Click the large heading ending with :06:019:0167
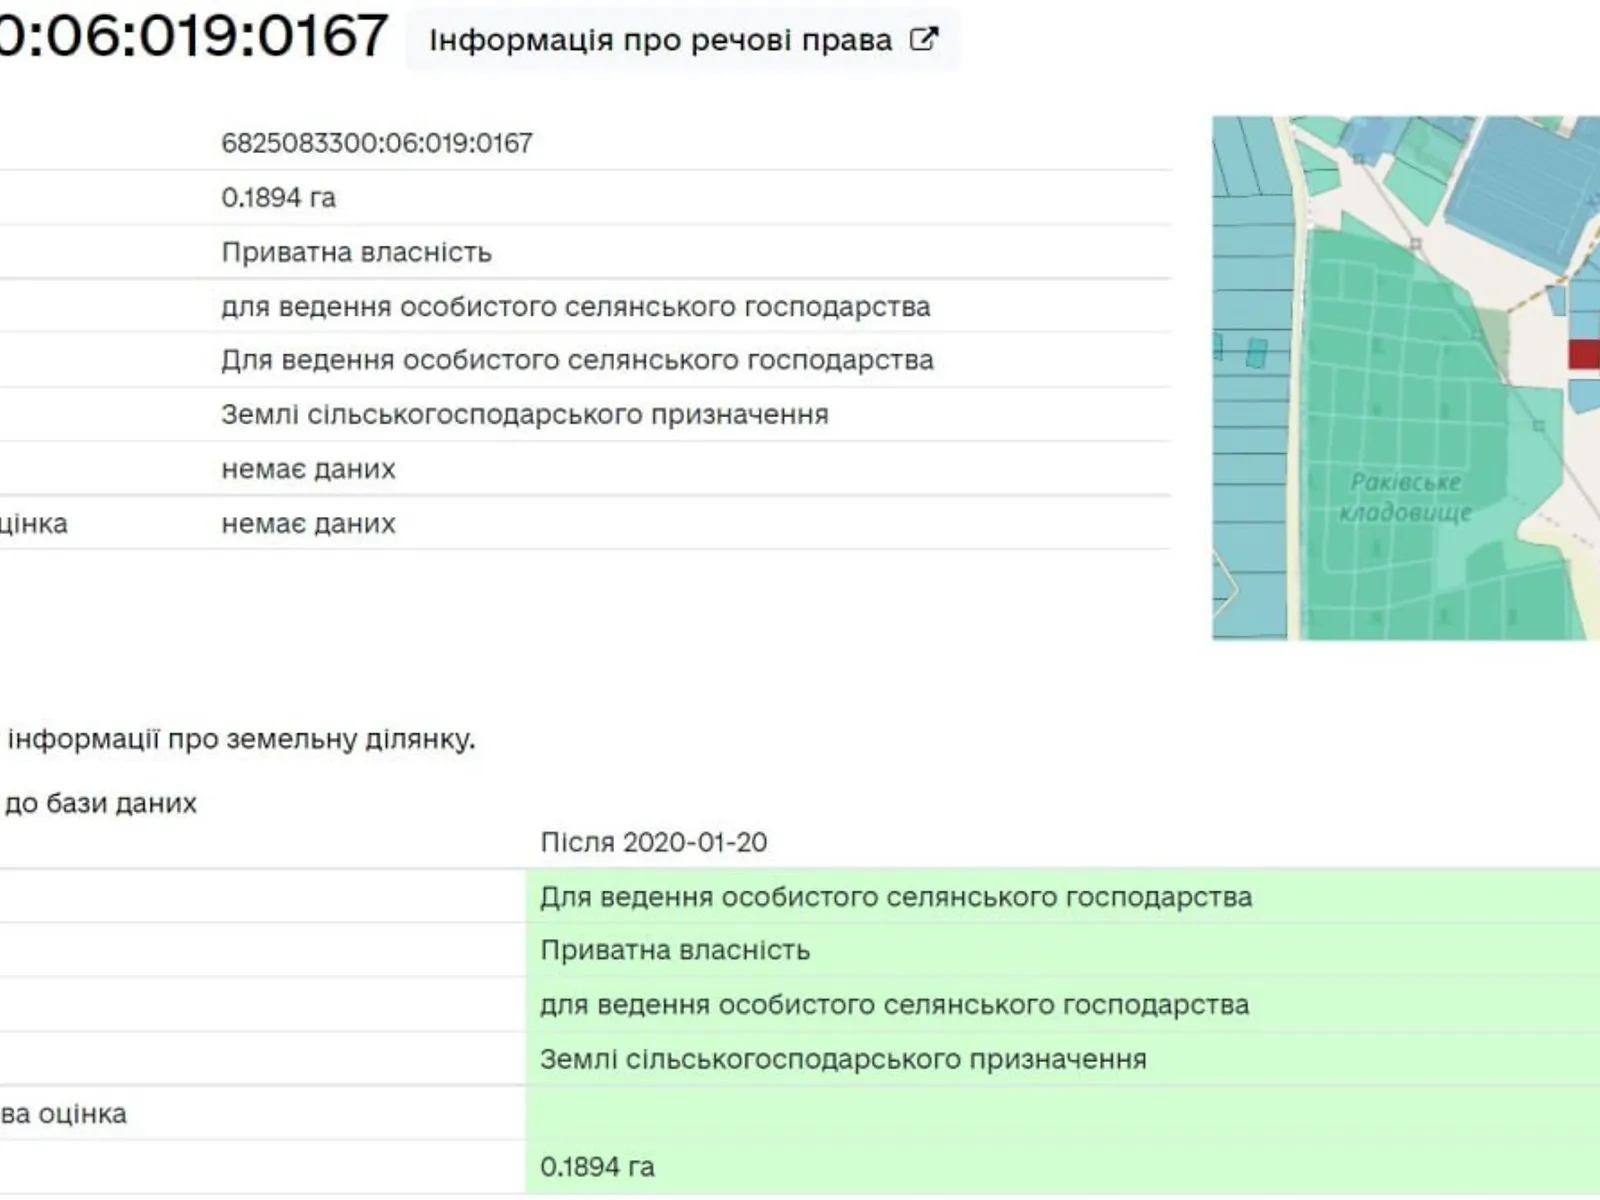 click(x=194, y=36)
